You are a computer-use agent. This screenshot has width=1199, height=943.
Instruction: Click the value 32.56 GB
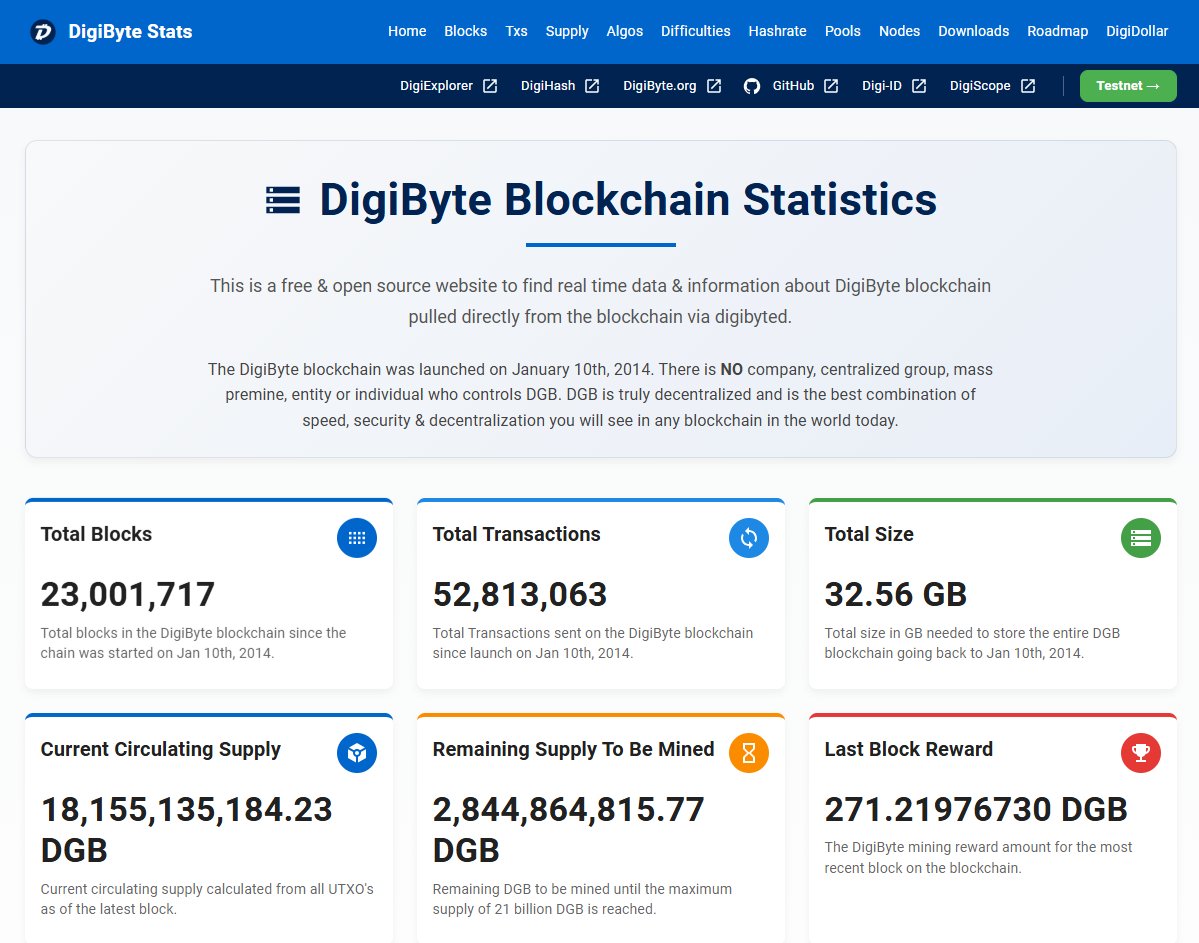[895, 594]
